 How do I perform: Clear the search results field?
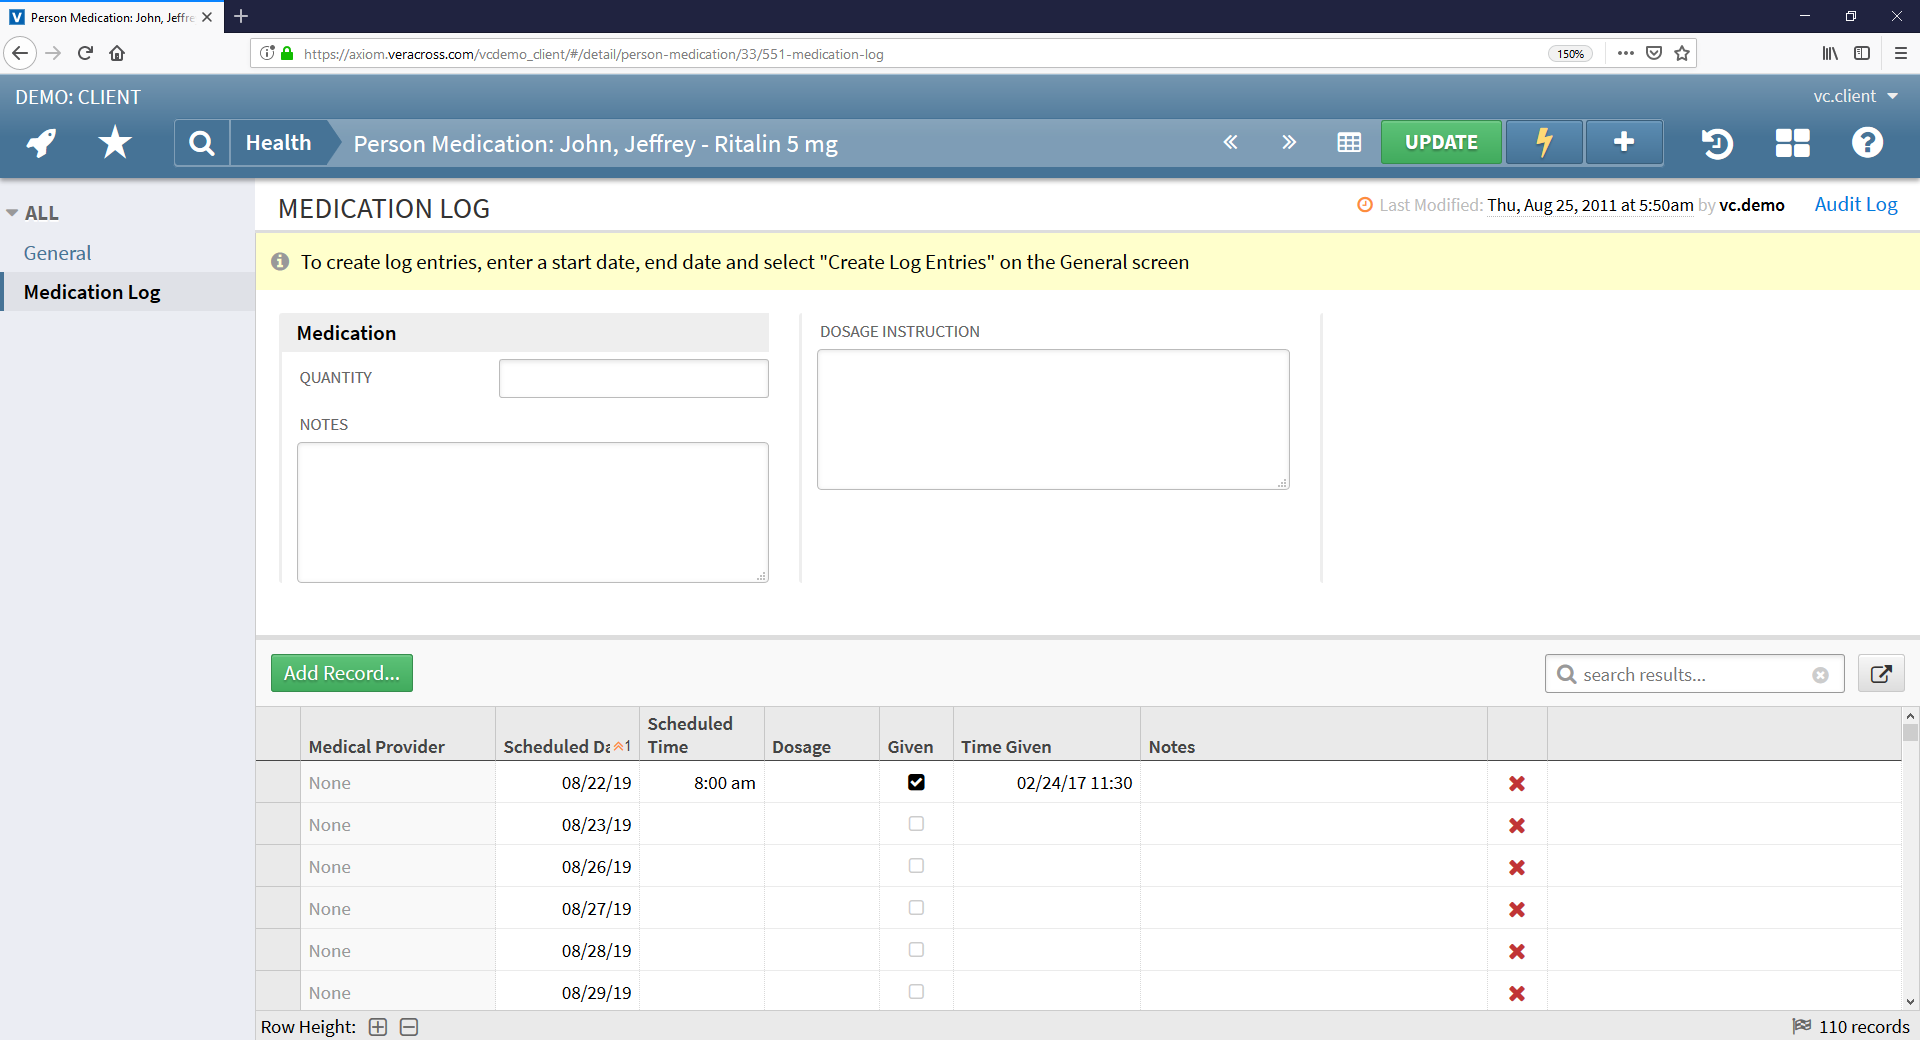(x=1821, y=675)
